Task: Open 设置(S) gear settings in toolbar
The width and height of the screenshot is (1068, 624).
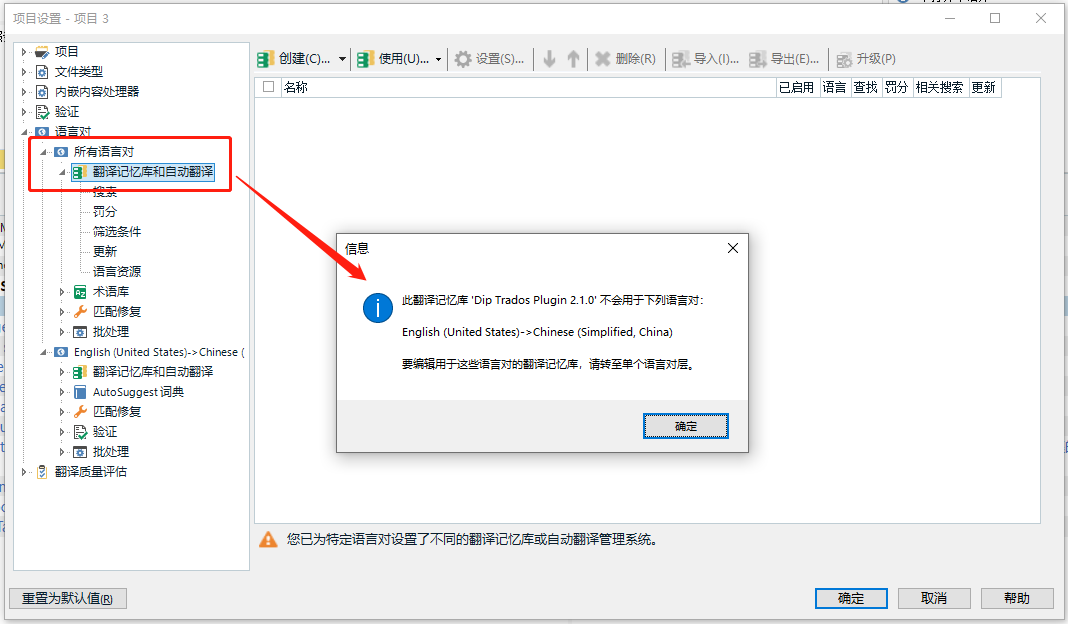Action: 463,59
